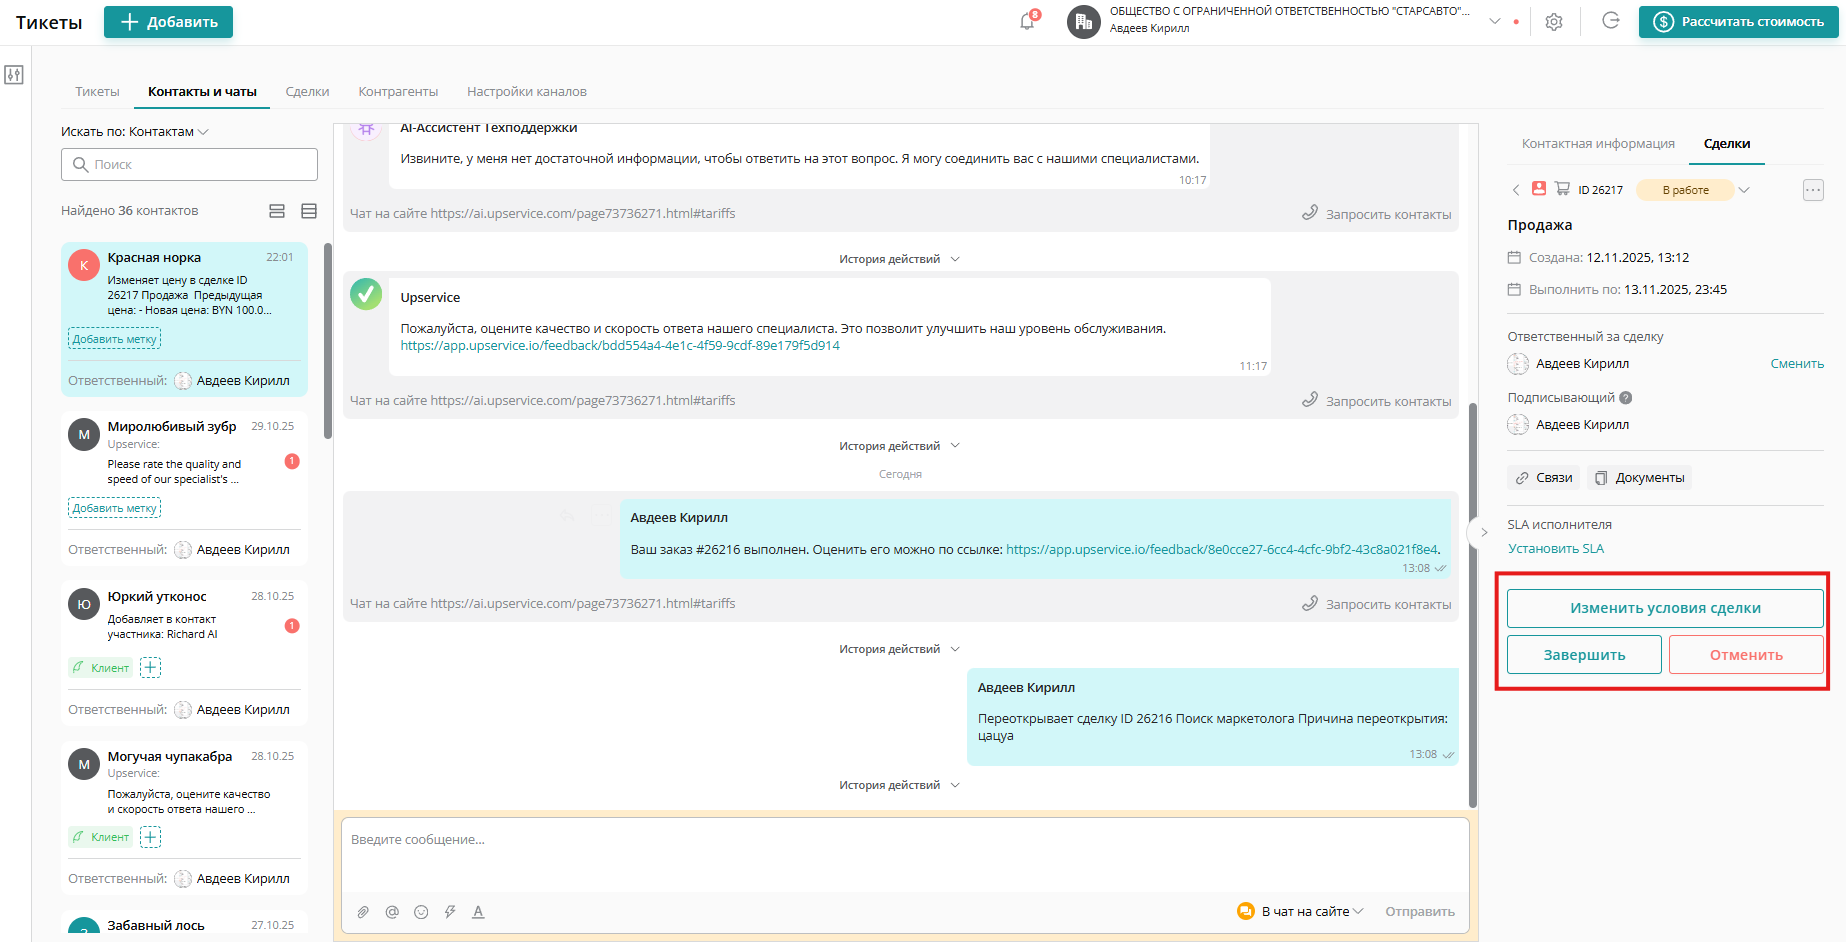Open quick replies via the lightning icon
The width and height of the screenshot is (1846, 942).
point(449,911)
